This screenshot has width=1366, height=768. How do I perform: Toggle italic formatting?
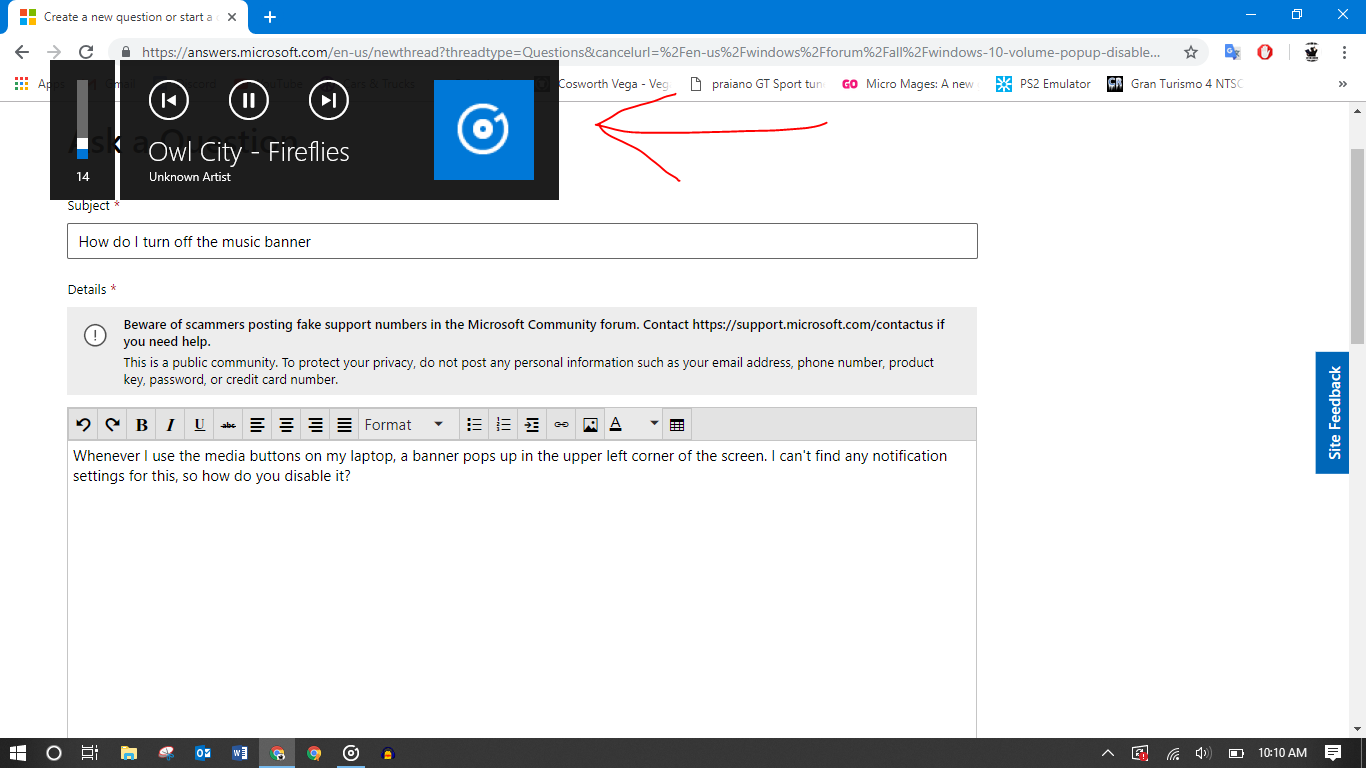coord(171,425)
